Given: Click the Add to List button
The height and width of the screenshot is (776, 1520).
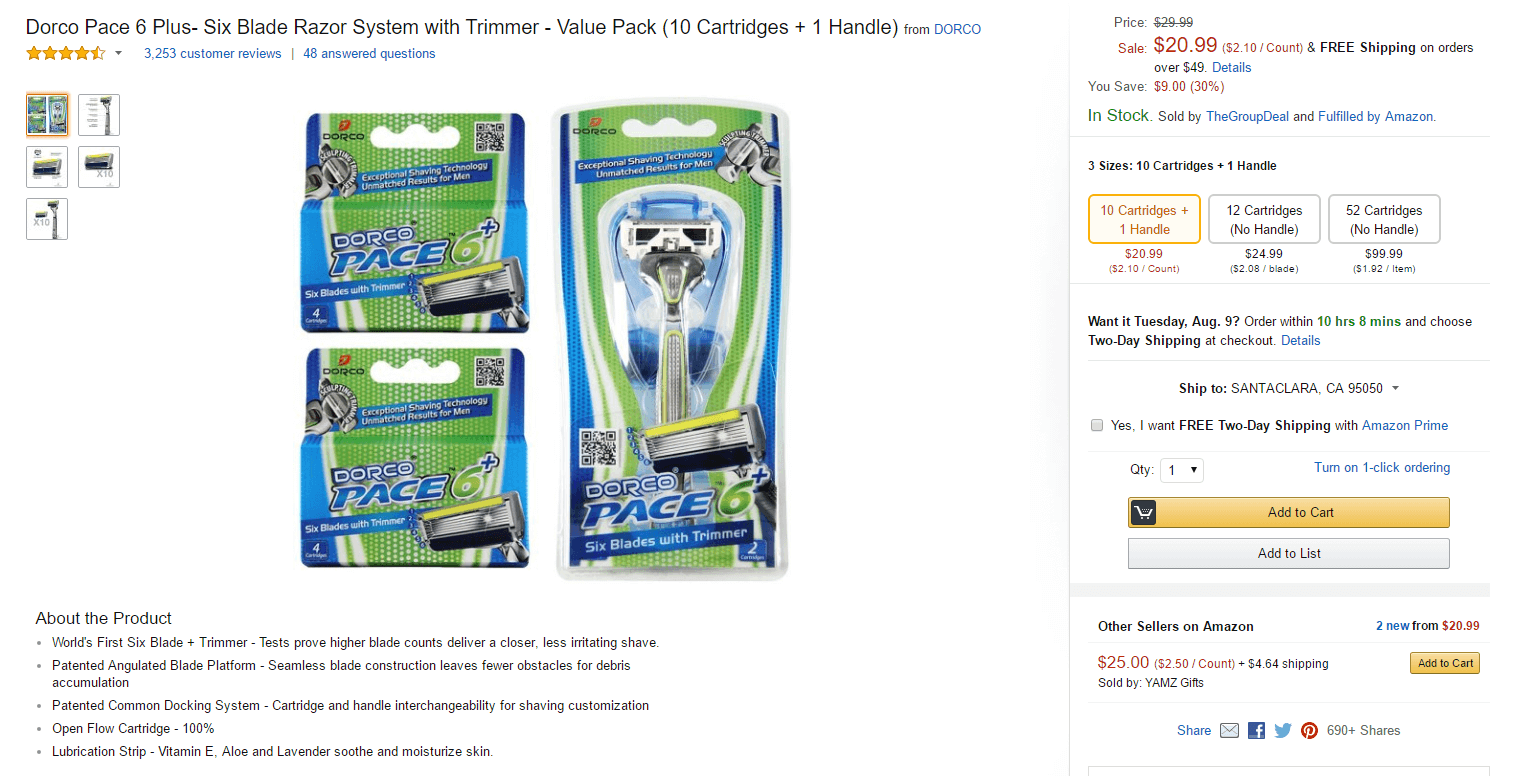Looking at the screenshot, I should (x=1288, y=554).
